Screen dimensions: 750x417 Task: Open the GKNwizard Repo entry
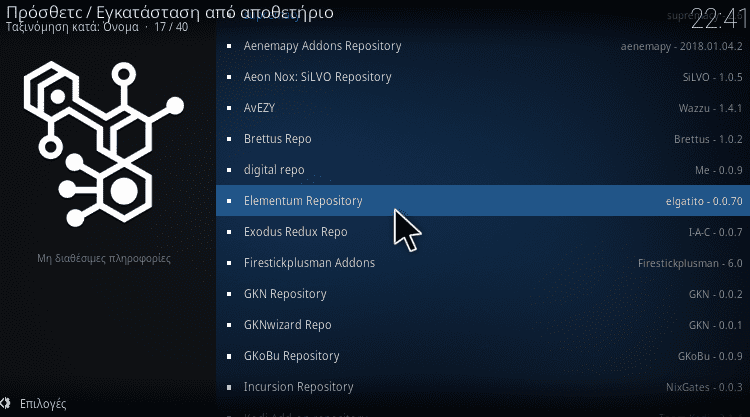(287, 325)
